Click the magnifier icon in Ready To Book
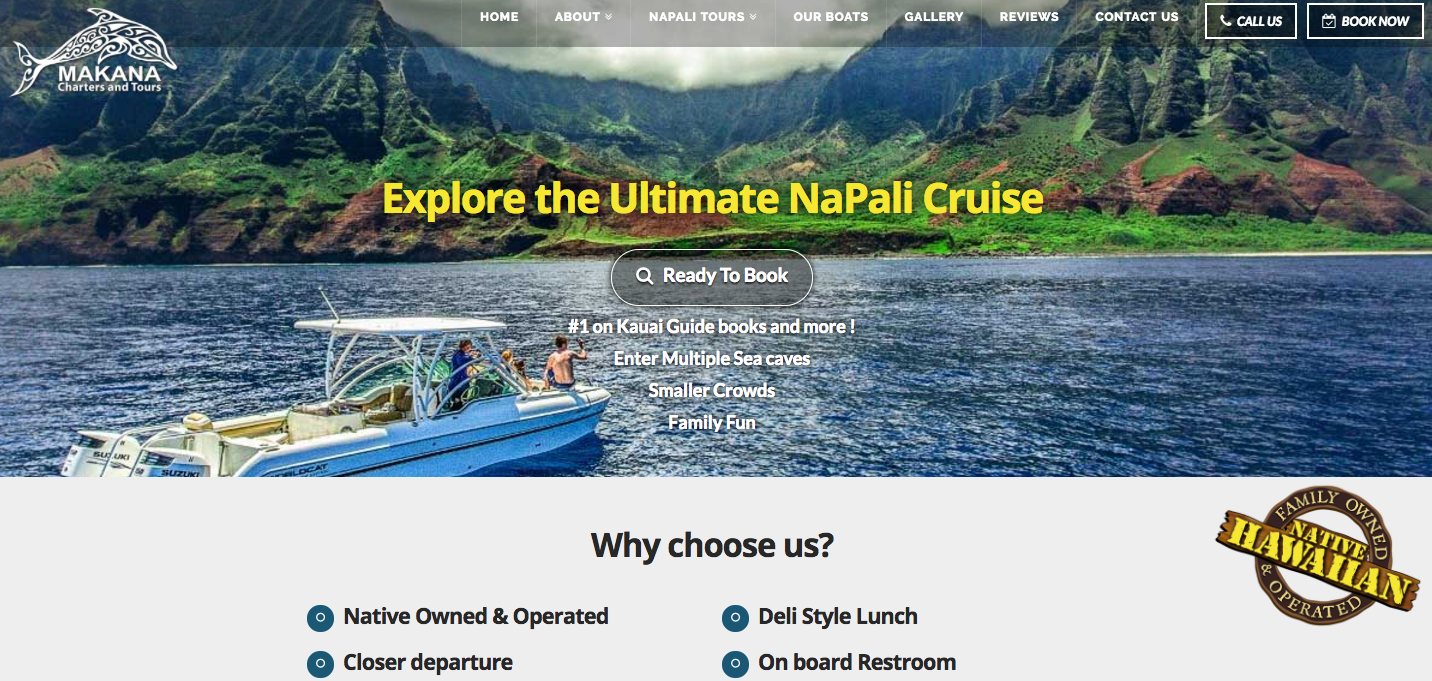This screenshot has height=681, width=1432. (x=645, y=276)
